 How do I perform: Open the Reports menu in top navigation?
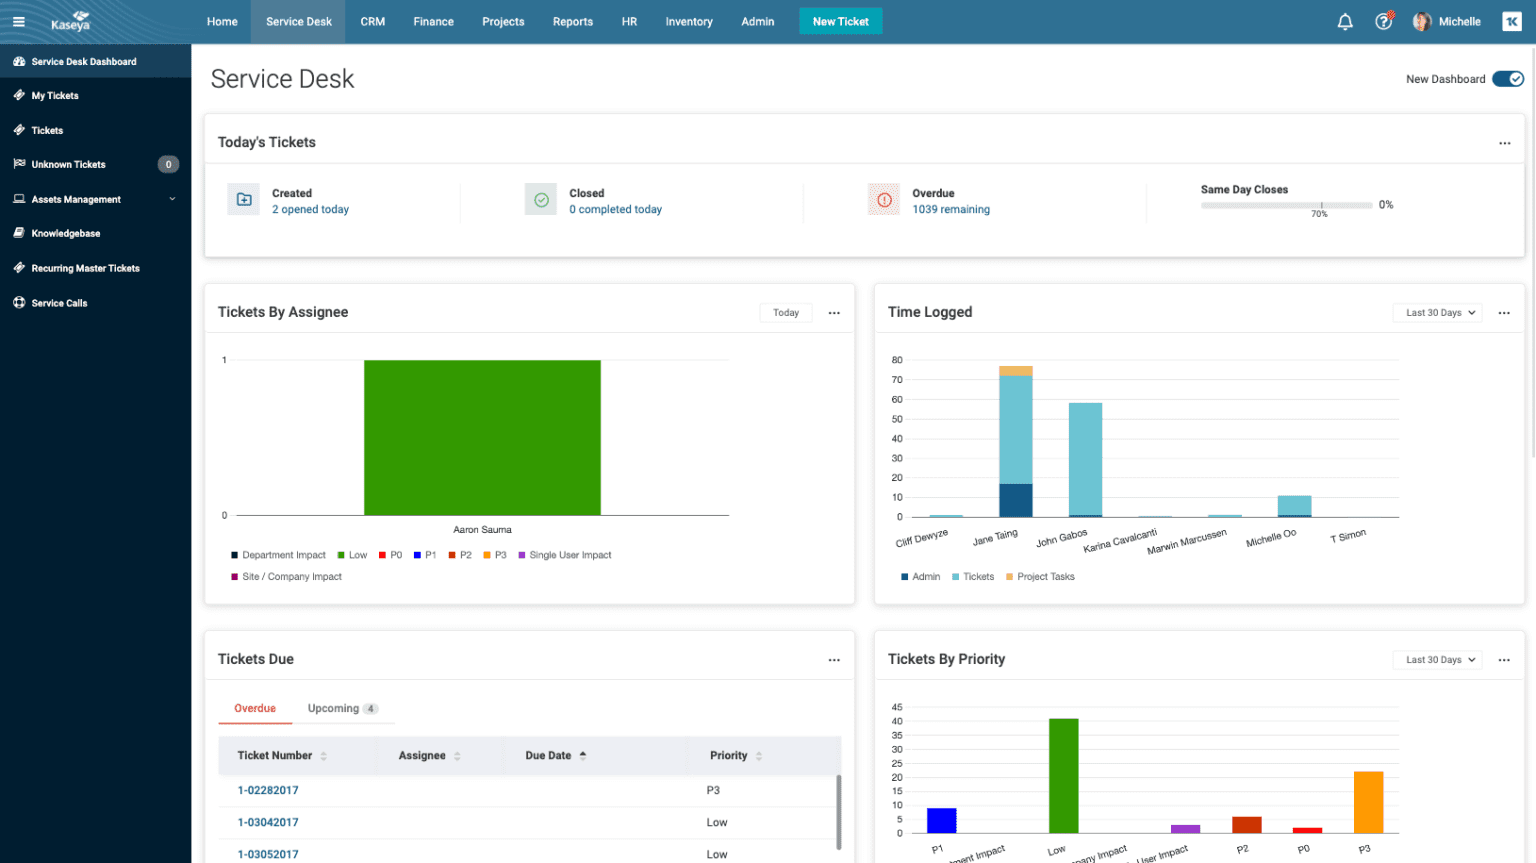tap(572, 21)
